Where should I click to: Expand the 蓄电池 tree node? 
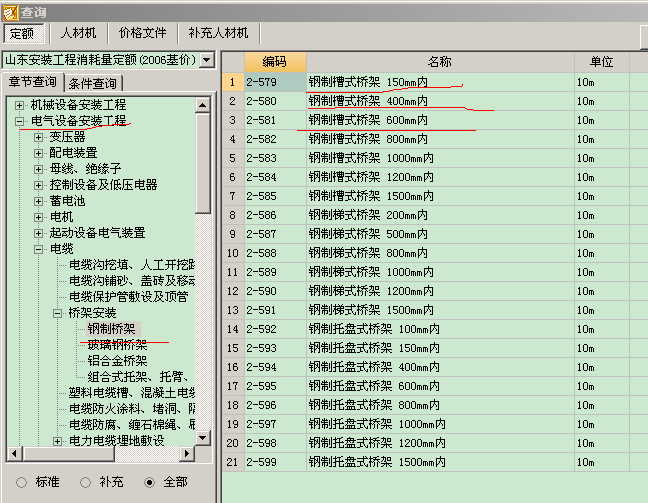[38, 201]
